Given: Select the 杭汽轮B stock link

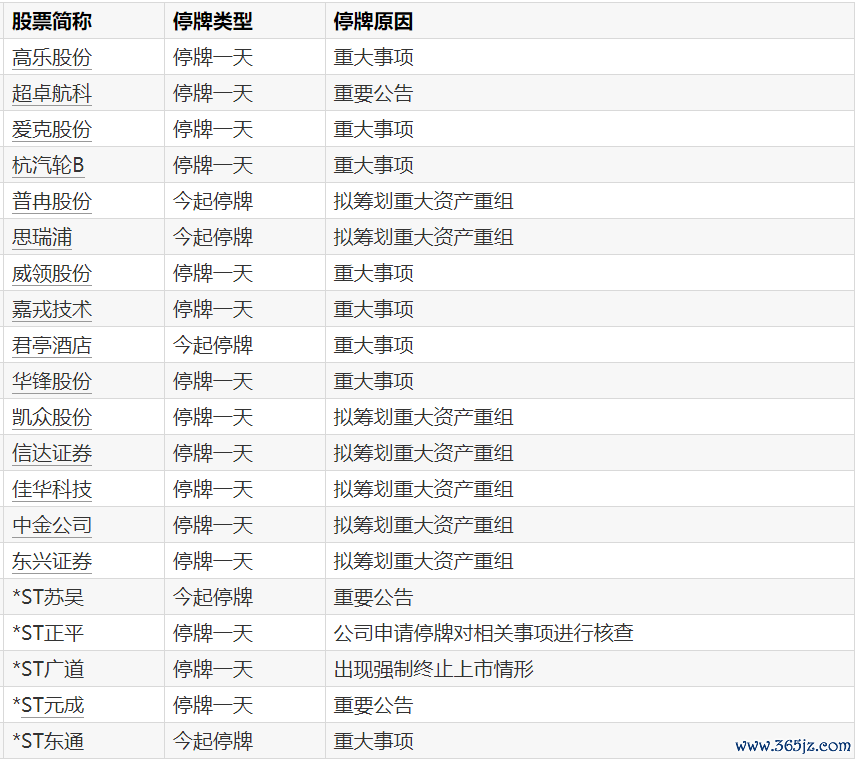Looking at the screenshot, I should (x=48, y=166).
